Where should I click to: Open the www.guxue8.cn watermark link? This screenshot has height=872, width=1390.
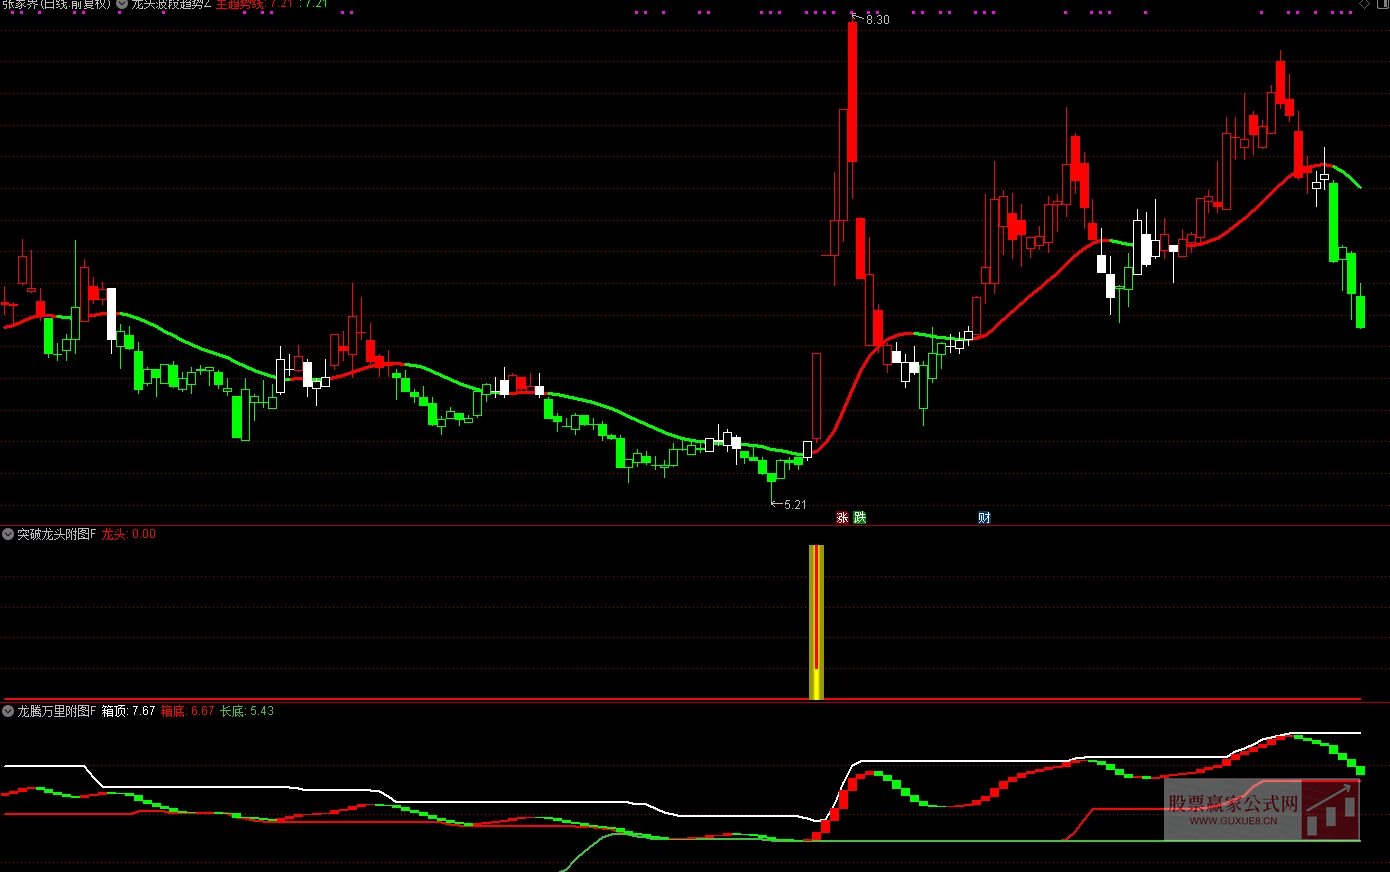click(1233, 821)
